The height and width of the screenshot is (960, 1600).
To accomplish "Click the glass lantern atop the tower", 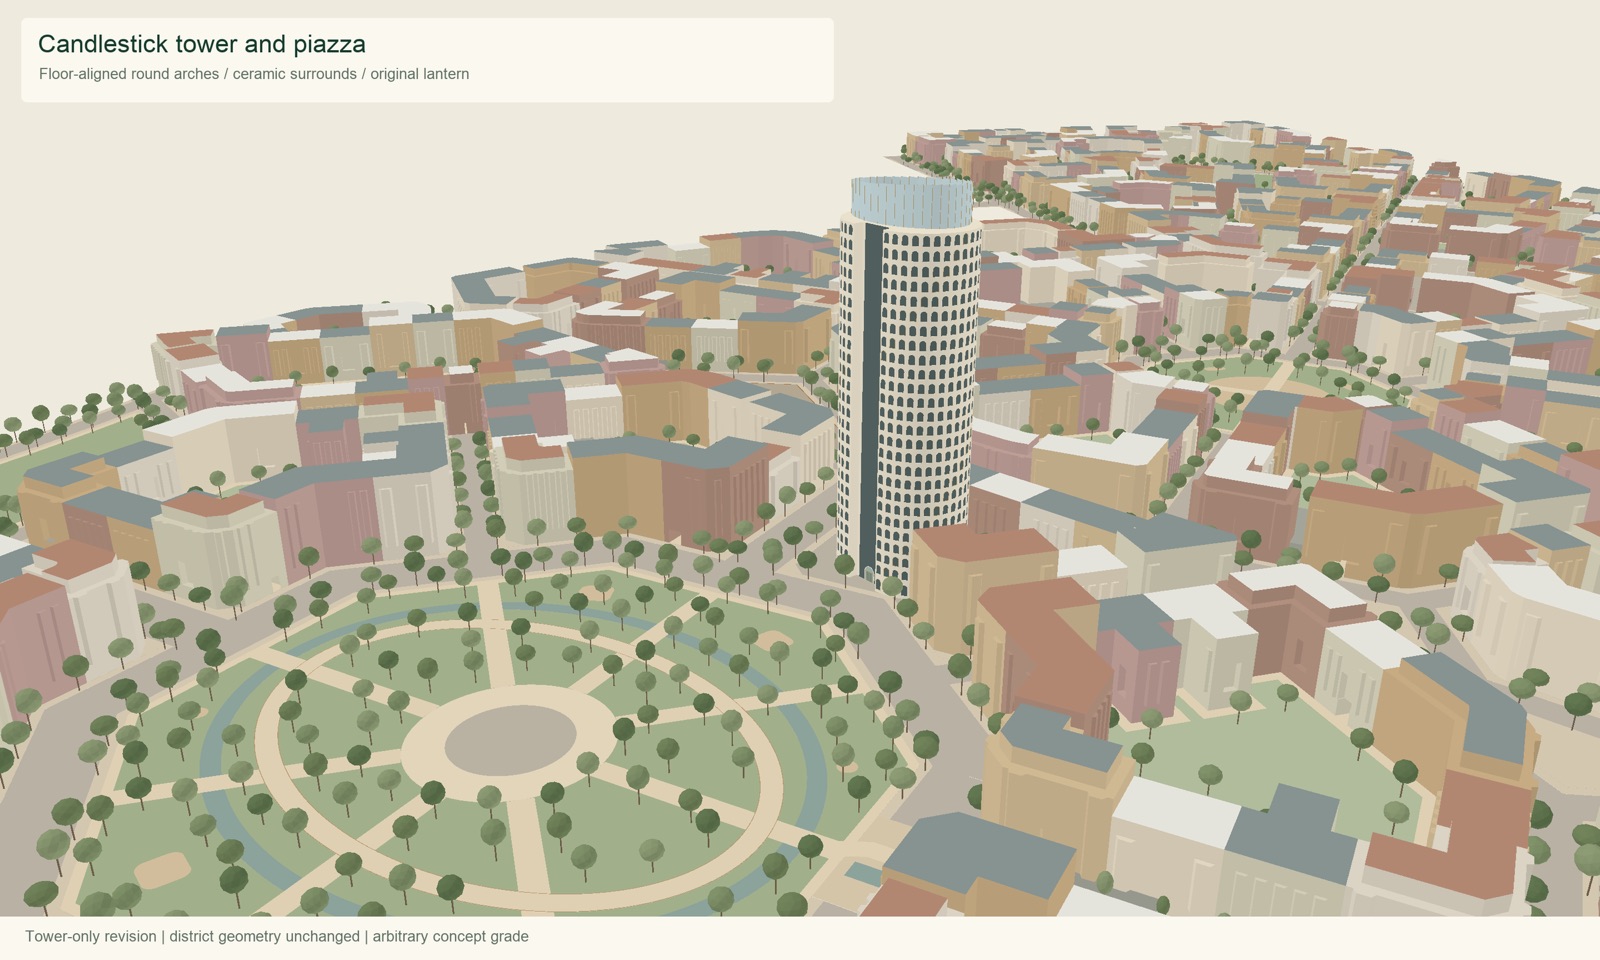I will (x=911, y=201).
